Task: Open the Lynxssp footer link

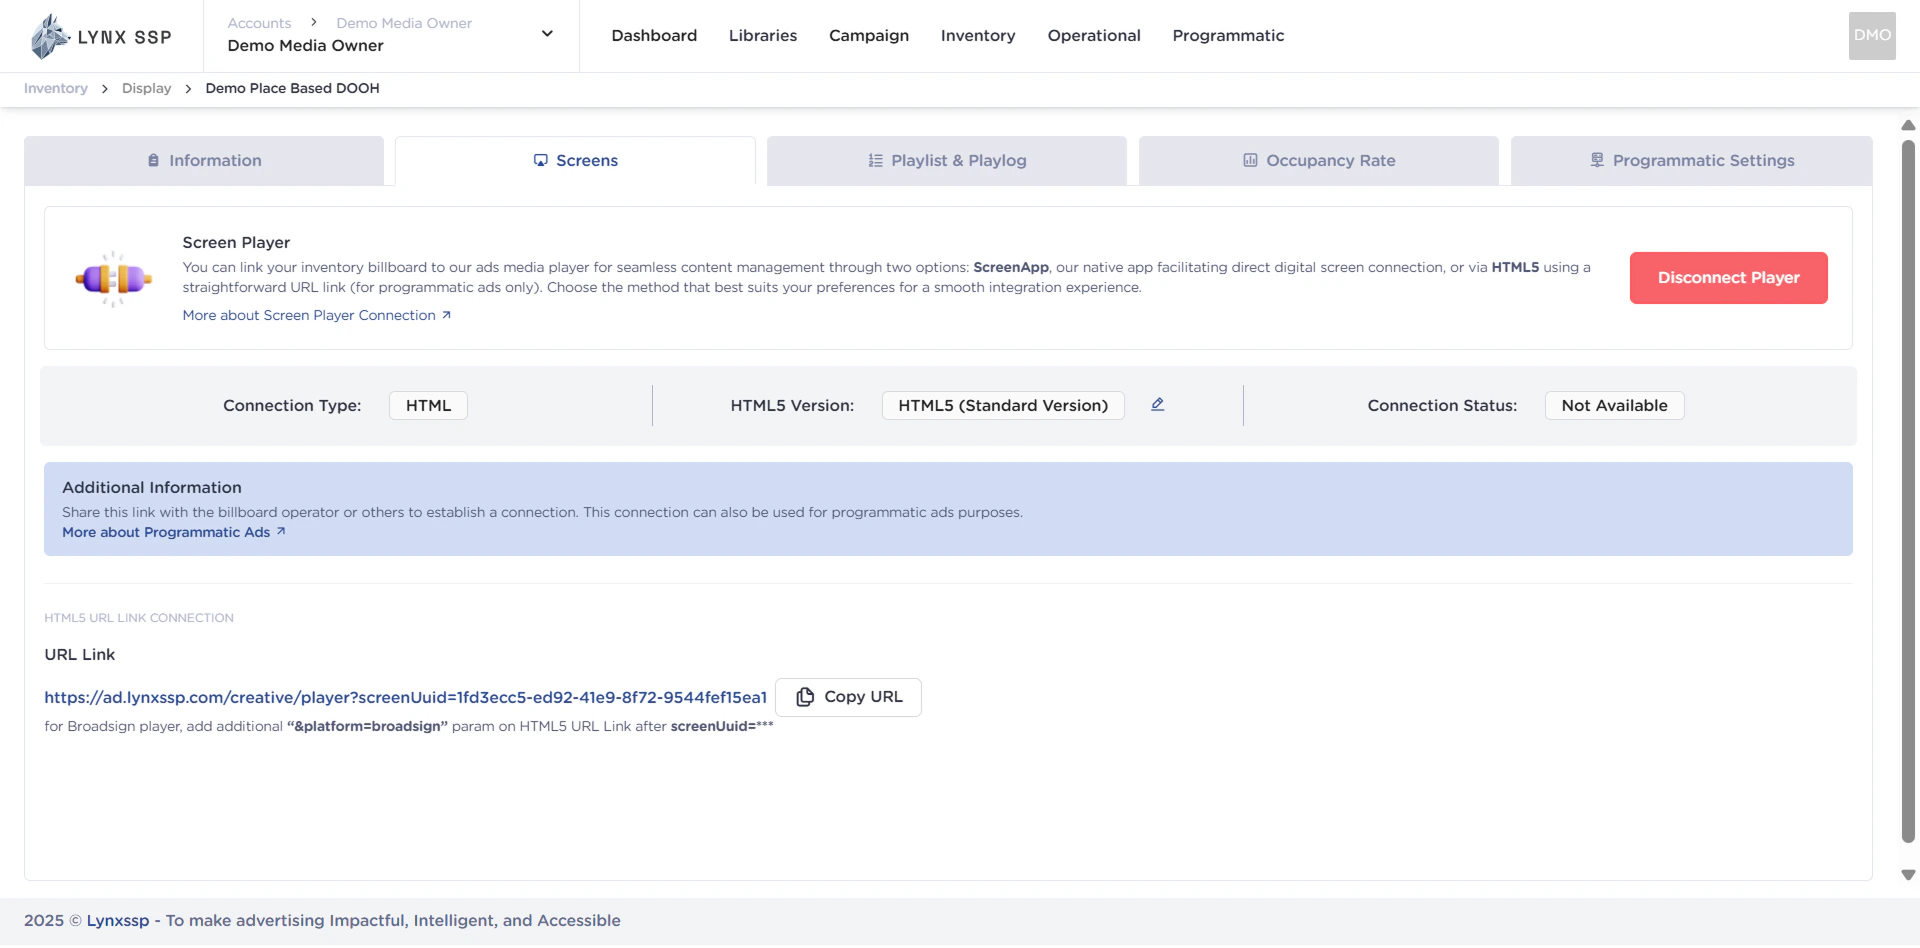Action: click(x=118, y=921)
